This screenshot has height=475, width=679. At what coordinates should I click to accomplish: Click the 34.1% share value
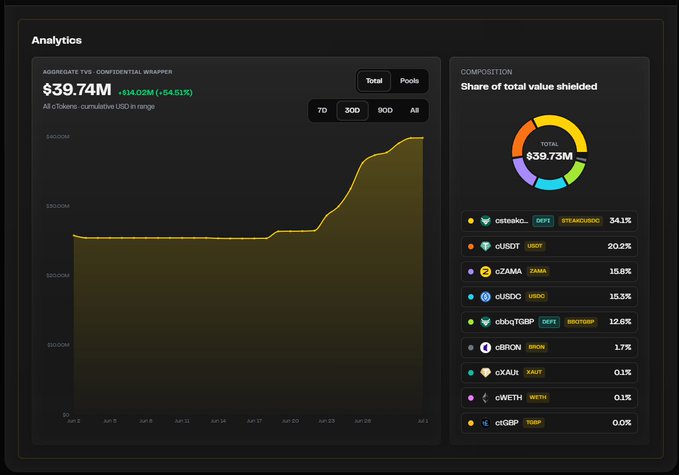(x=620, y=221)
